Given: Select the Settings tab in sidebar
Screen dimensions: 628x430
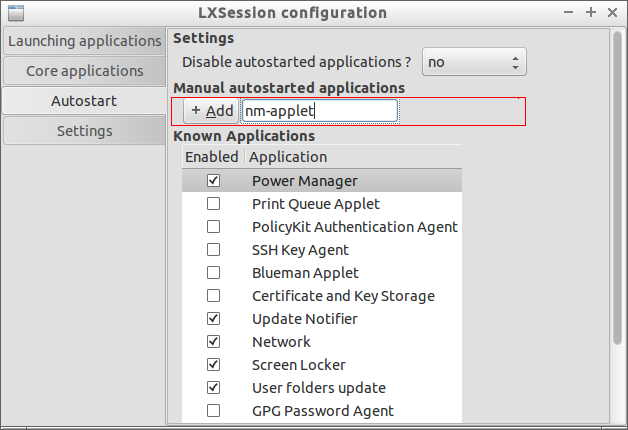Looking at the screenshot, I should [x=85, y=131].
